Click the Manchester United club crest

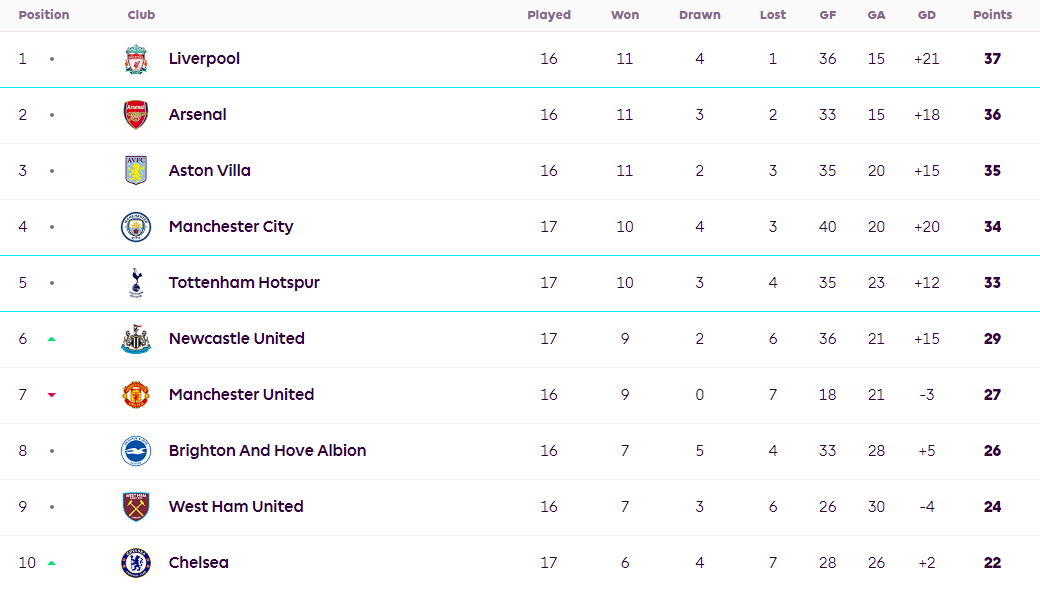(x=136, y=395)
